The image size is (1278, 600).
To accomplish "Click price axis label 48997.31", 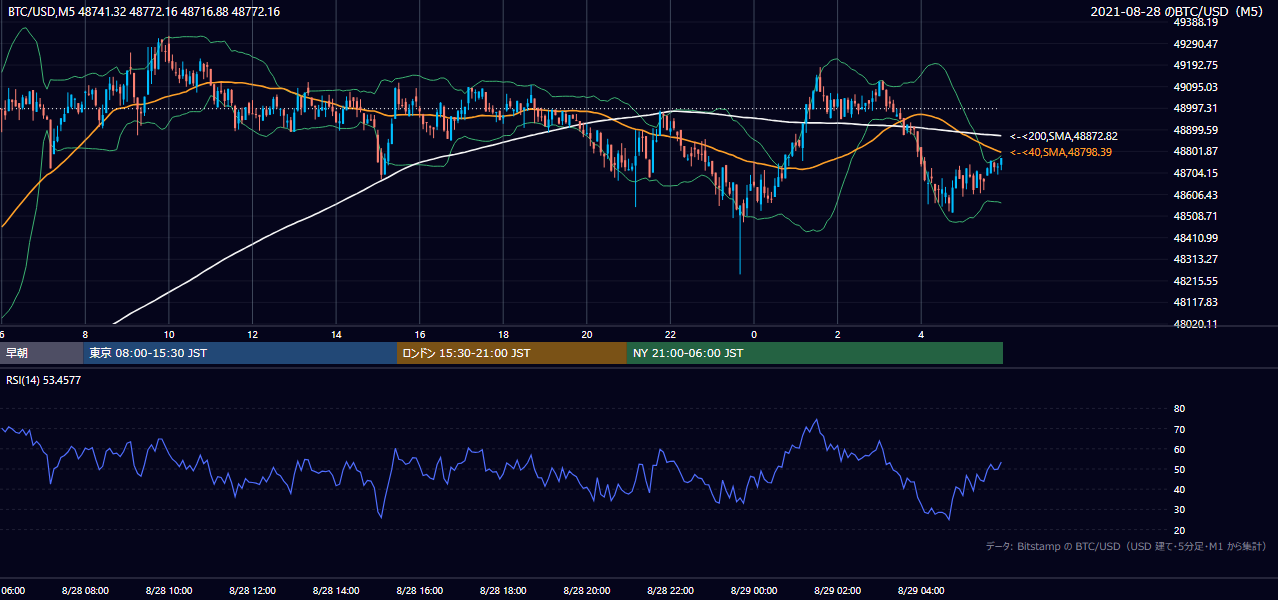I will coord(1195,108).
